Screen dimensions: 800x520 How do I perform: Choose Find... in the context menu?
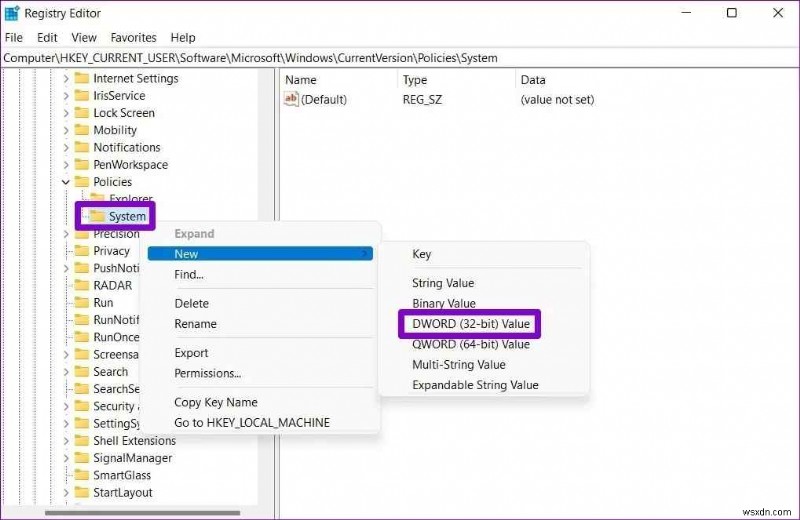pyautogui.click(x=189, y=275)
